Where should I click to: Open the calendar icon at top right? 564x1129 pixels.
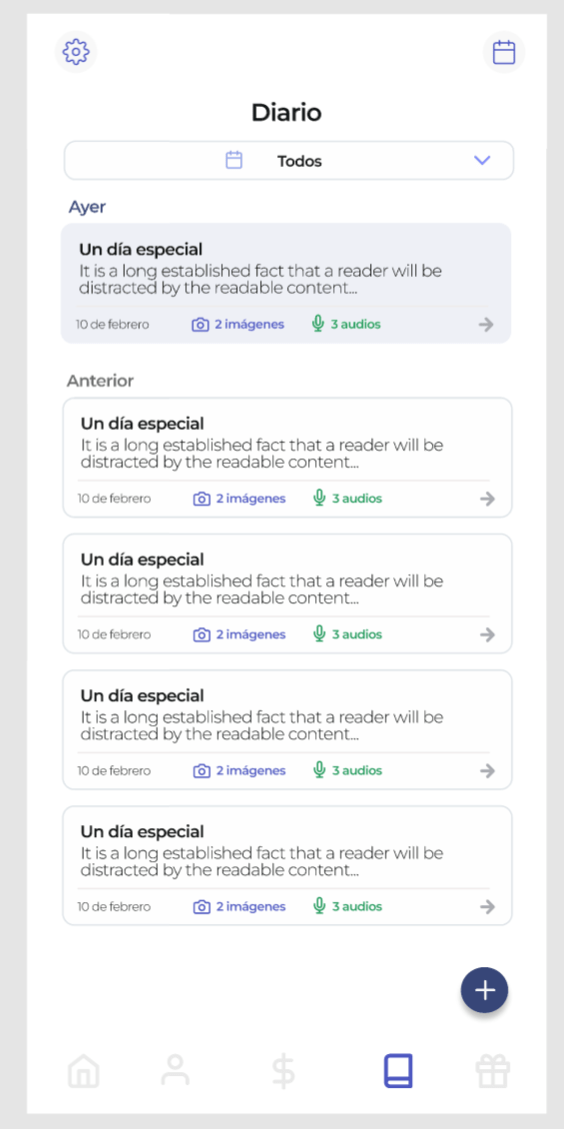[x=503, y=52]
